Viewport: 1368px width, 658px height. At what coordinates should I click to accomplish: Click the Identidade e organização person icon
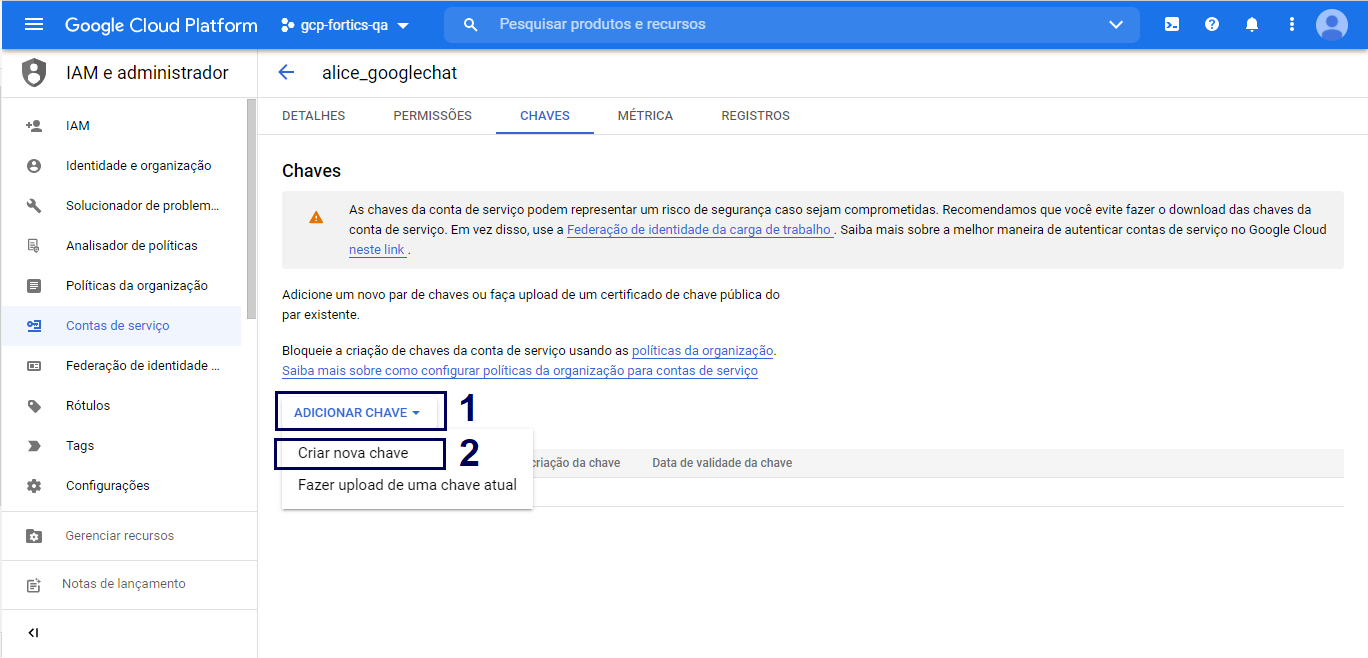pyautogui.click(x=34, y=166)
